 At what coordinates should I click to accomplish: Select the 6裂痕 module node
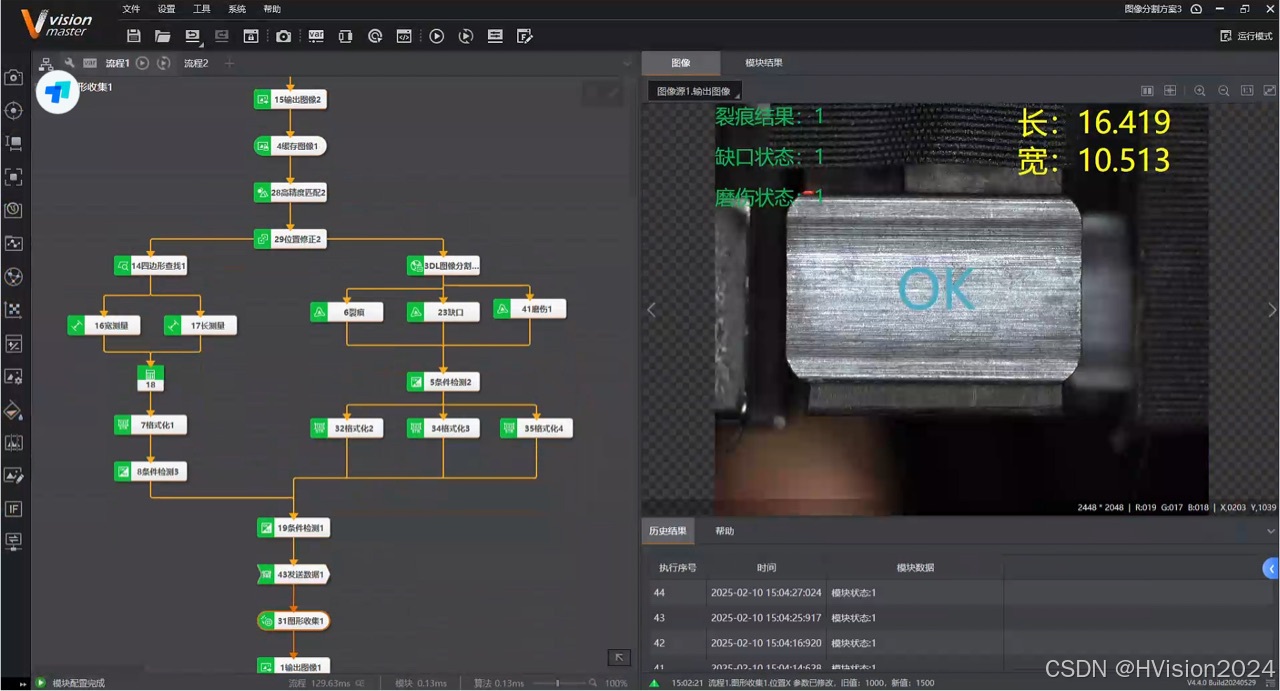[x=347, y=312]
